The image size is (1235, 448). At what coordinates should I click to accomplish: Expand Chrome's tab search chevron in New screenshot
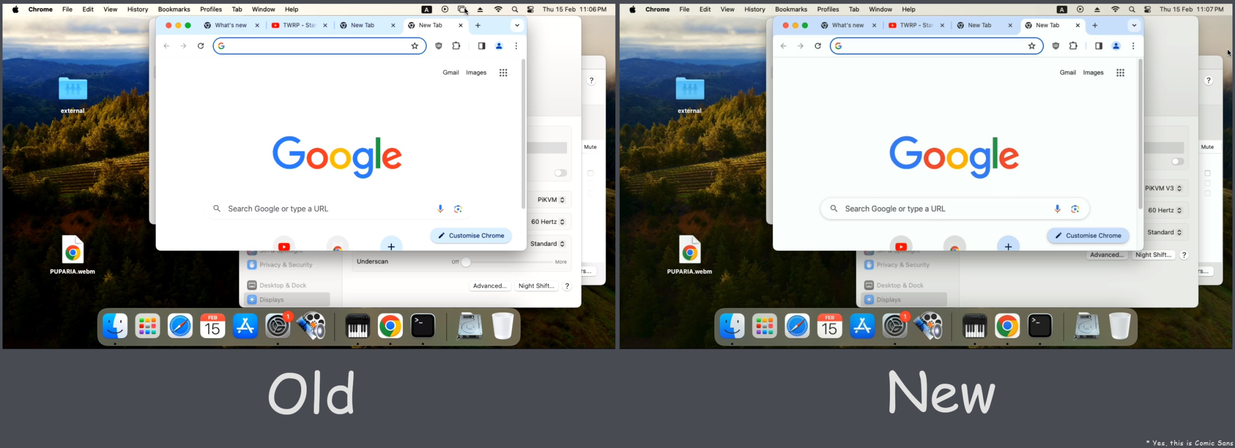click(1133, 25)
